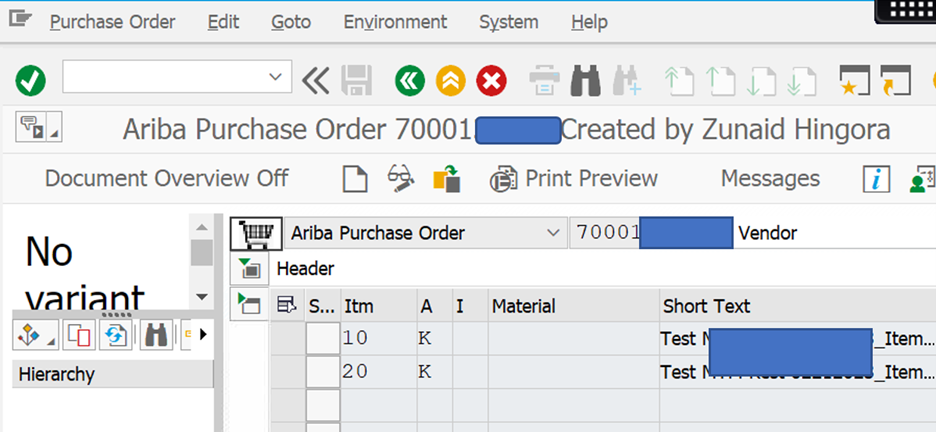936x432 pixels.
Task: Open the Ariba Purchase Order type dropdown
Action: (553, 233)
